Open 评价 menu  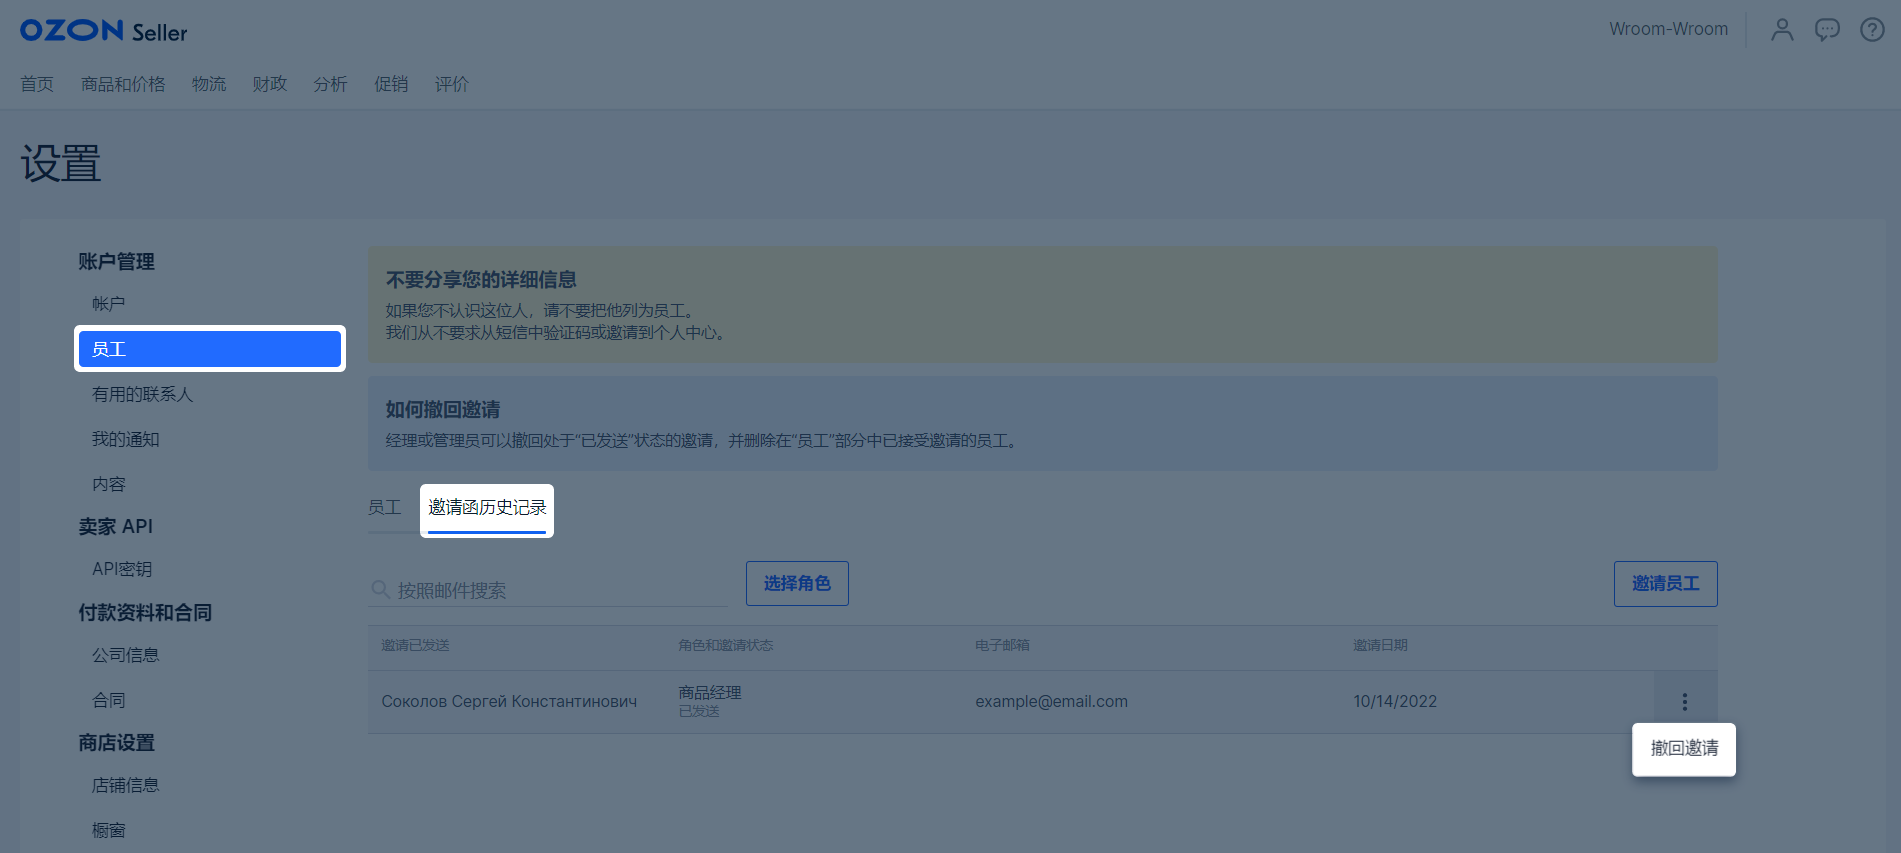point(452,84)
